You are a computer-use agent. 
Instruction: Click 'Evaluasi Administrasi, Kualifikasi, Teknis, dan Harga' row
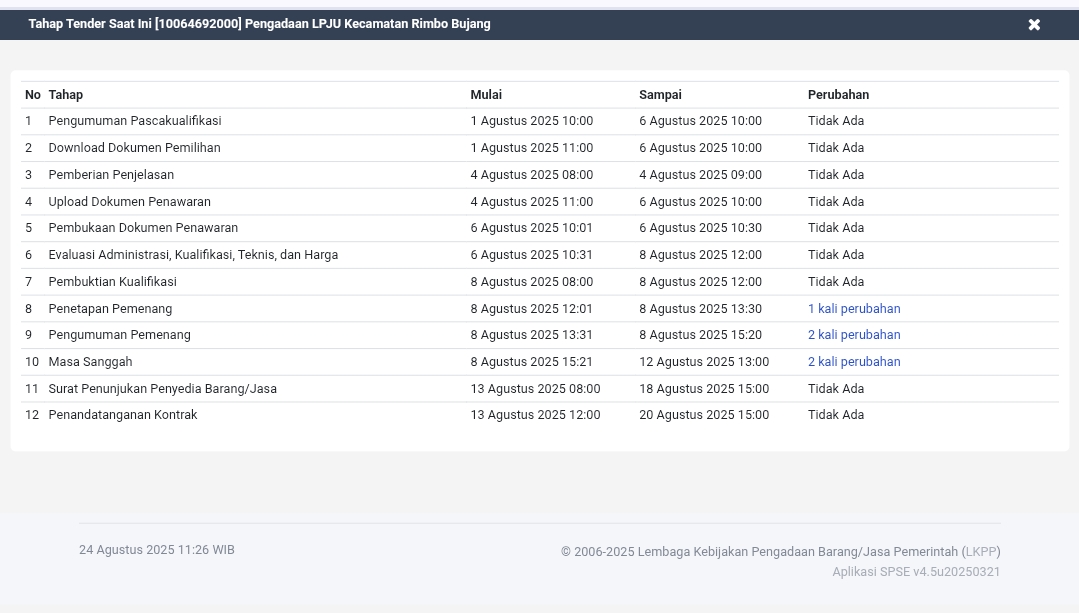tap(193, 254)
